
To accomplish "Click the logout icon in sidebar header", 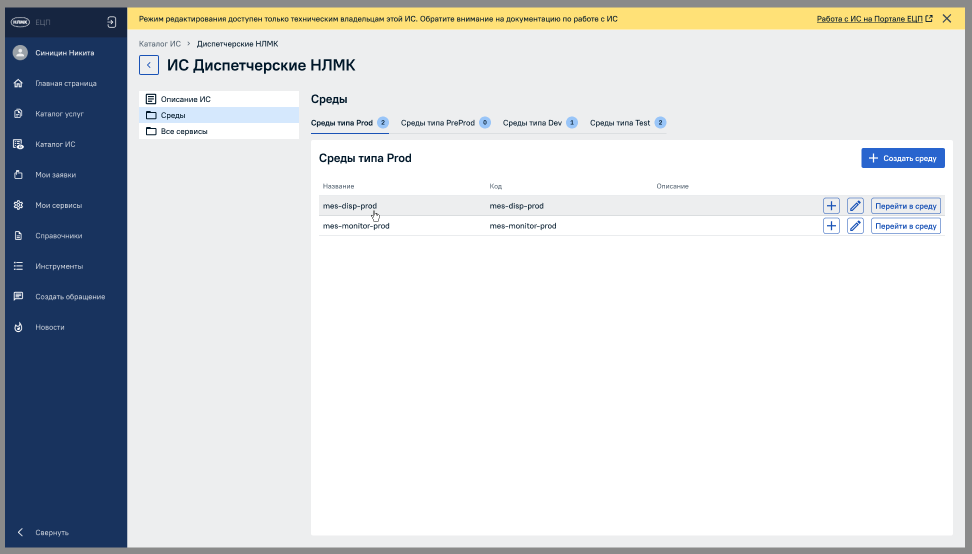I will pos(111,21).
